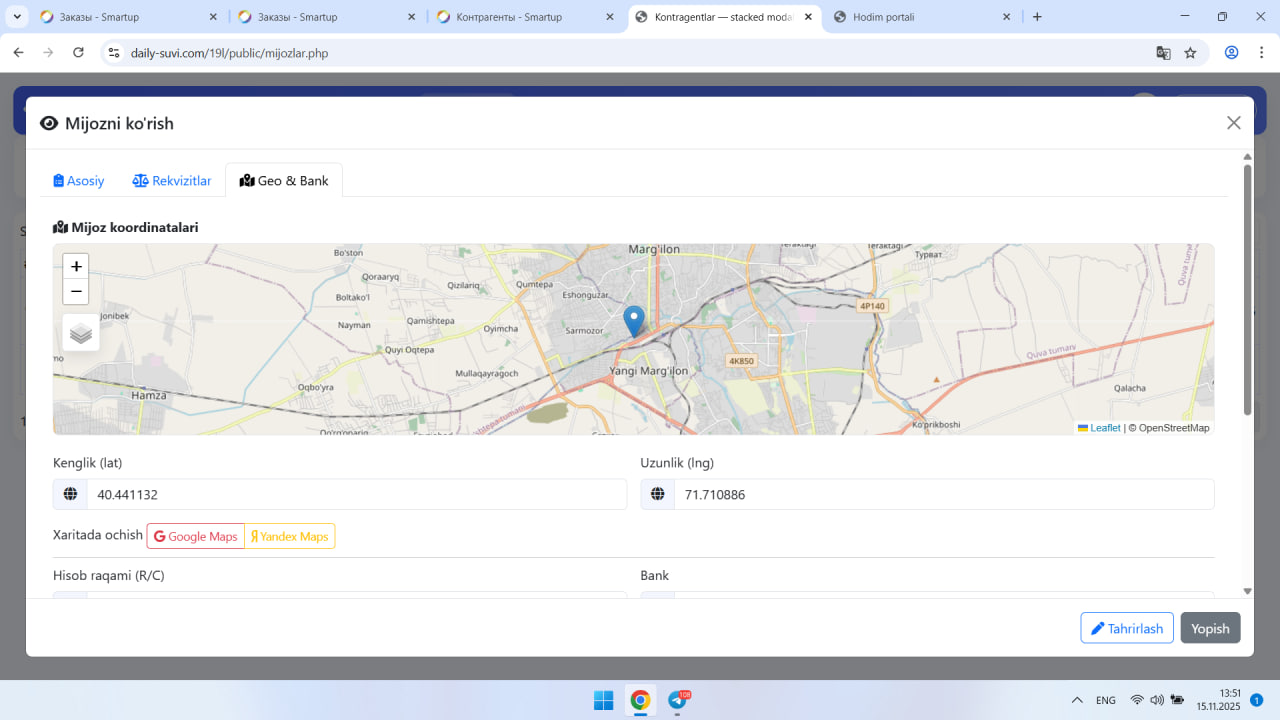Click the Kenglik (lat) input field
This screenshot has width=1280, height=720.
point(356,495)
